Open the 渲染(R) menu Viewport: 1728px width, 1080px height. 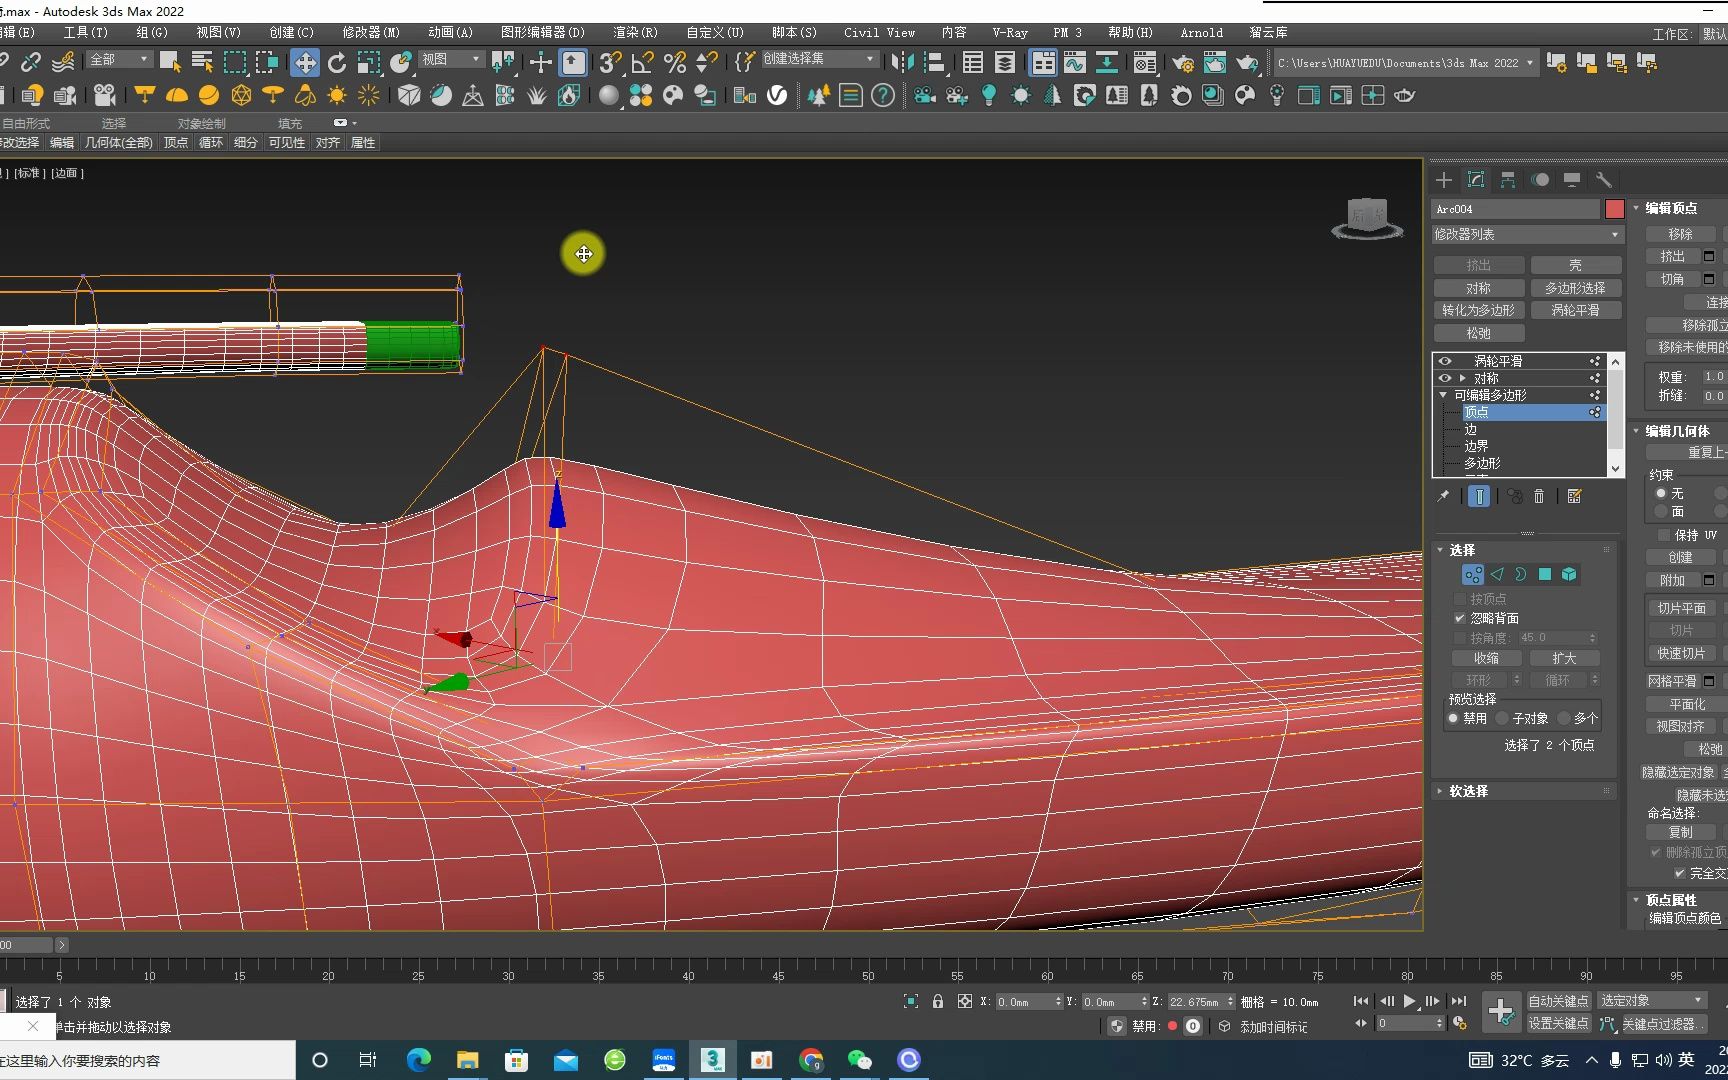[635, 32]
